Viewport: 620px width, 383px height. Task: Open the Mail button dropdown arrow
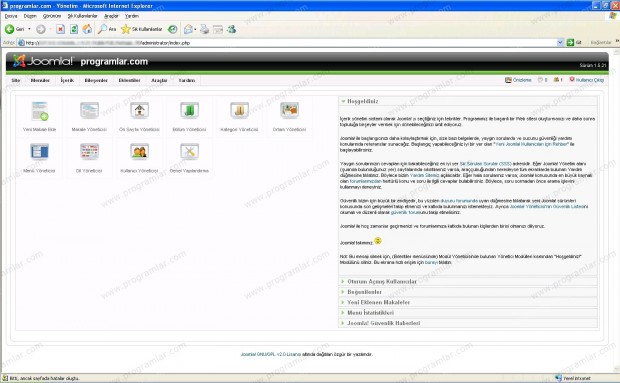pyautogui.click(x=195, y=29)
